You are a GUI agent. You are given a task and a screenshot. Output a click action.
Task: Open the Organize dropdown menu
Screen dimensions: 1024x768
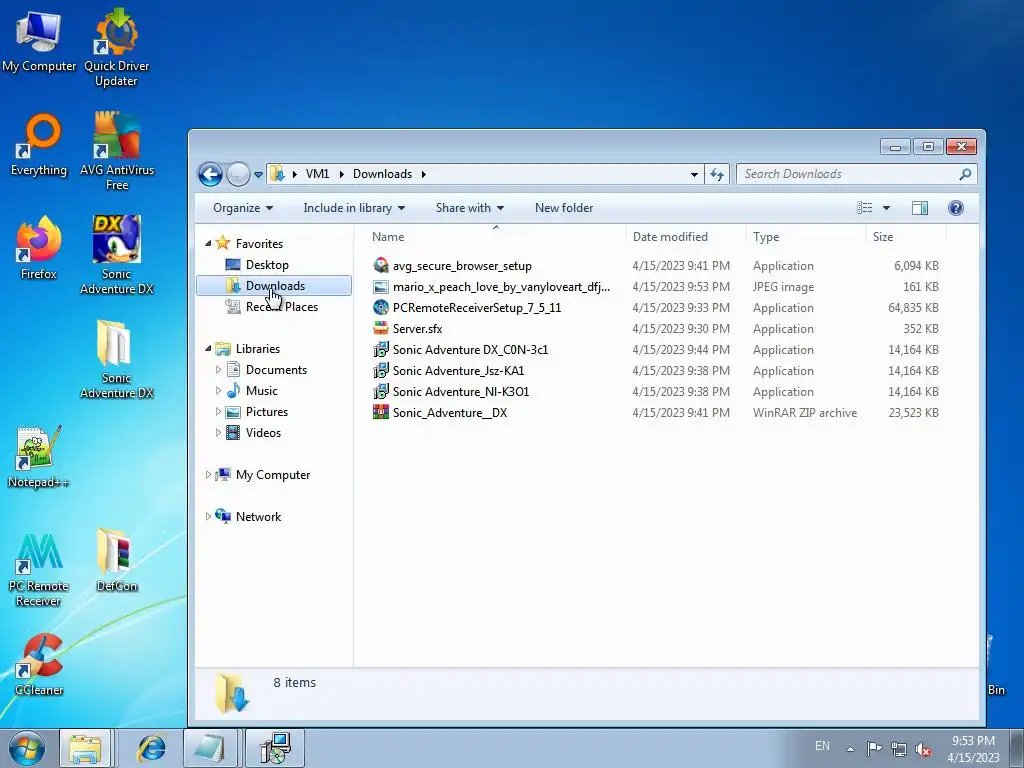(243, 208)
